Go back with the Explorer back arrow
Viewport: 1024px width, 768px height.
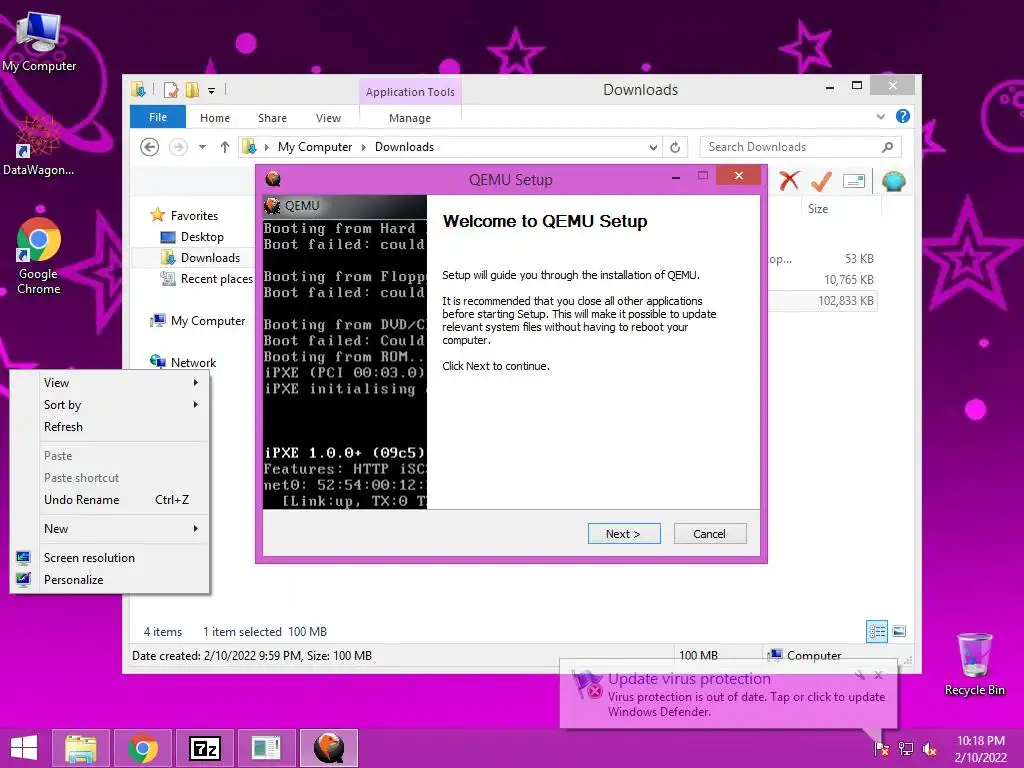click(150, 147)
